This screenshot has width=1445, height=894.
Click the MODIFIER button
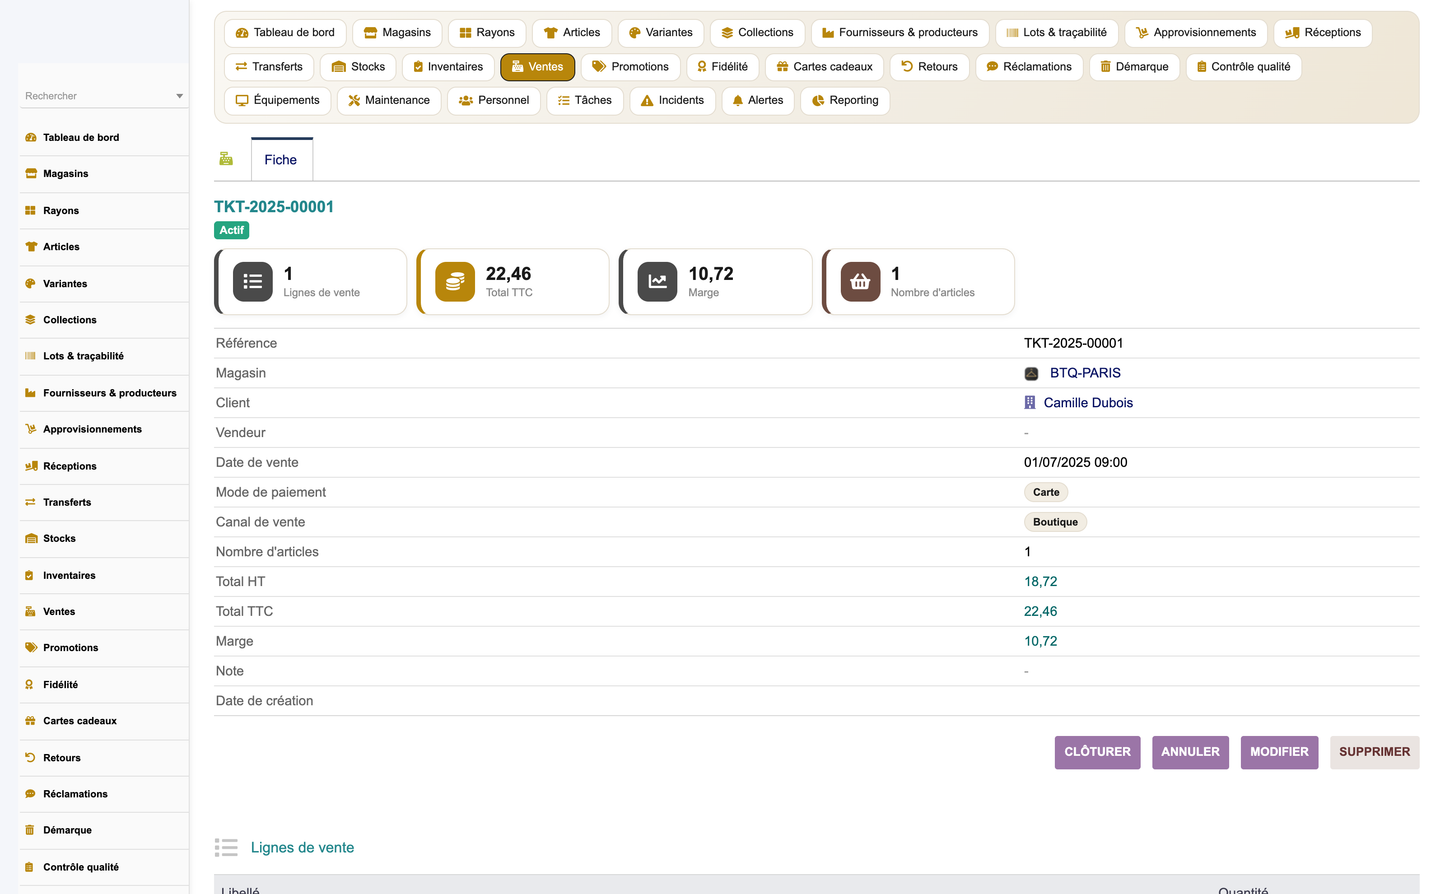[x=1279, y=752]
